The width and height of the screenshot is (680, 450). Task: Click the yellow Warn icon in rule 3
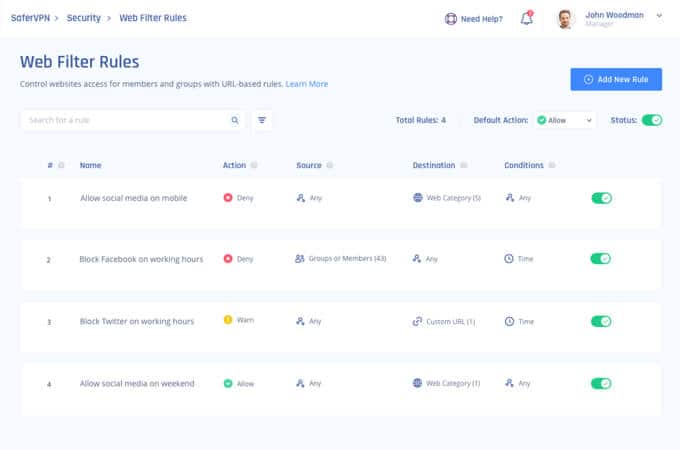pos(228,320)
